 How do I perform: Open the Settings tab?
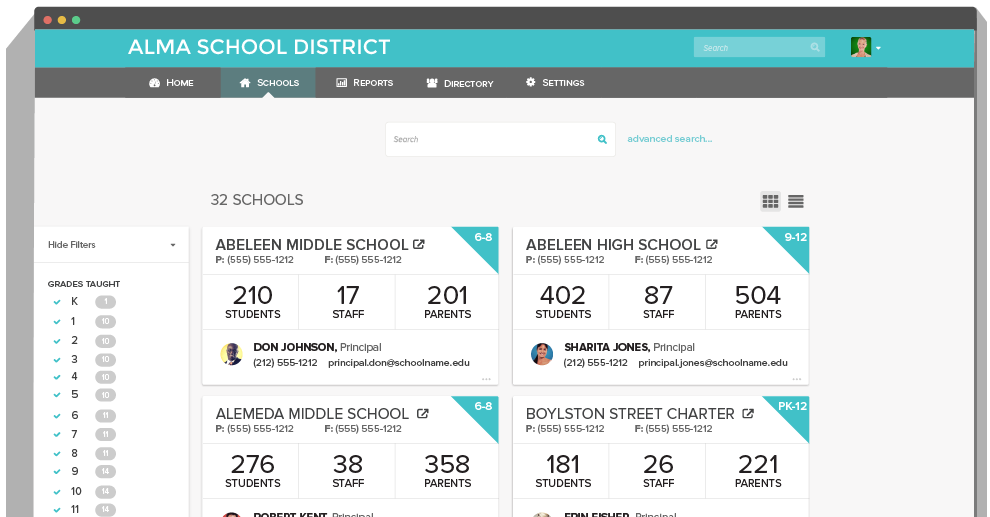(x=554, y=83)
